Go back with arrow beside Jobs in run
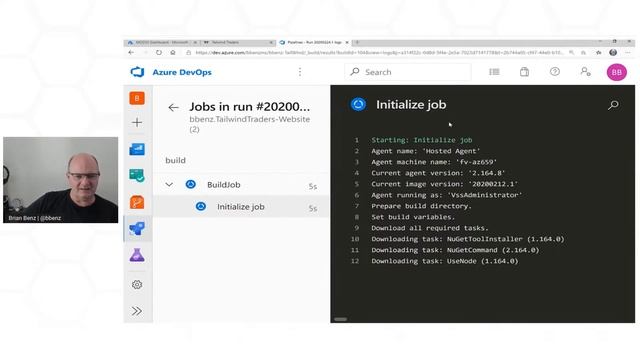 173,107
